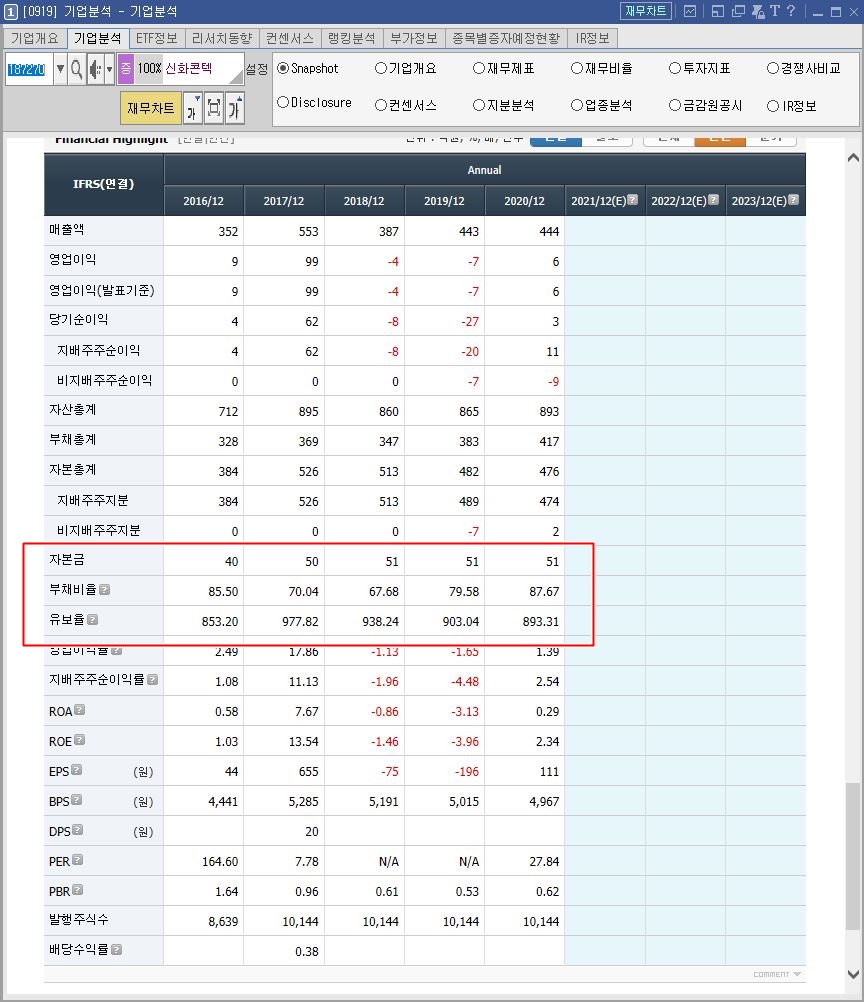Click the yellow 재무차트 button
This screenshot has height=1002, width=864.
pyautogui.click(x=151, y=109)
